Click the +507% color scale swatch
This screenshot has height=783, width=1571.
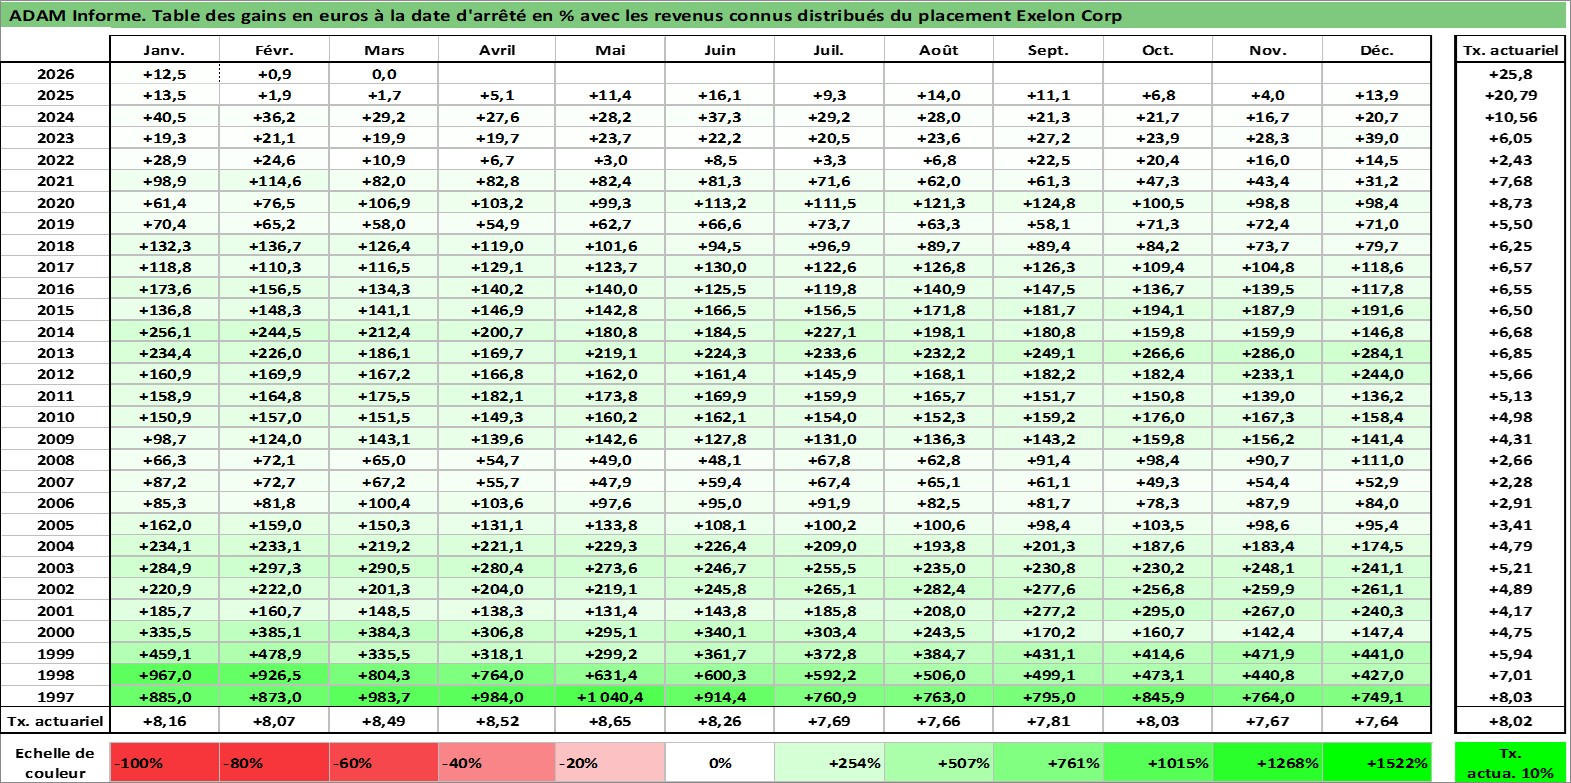(939, 762)
